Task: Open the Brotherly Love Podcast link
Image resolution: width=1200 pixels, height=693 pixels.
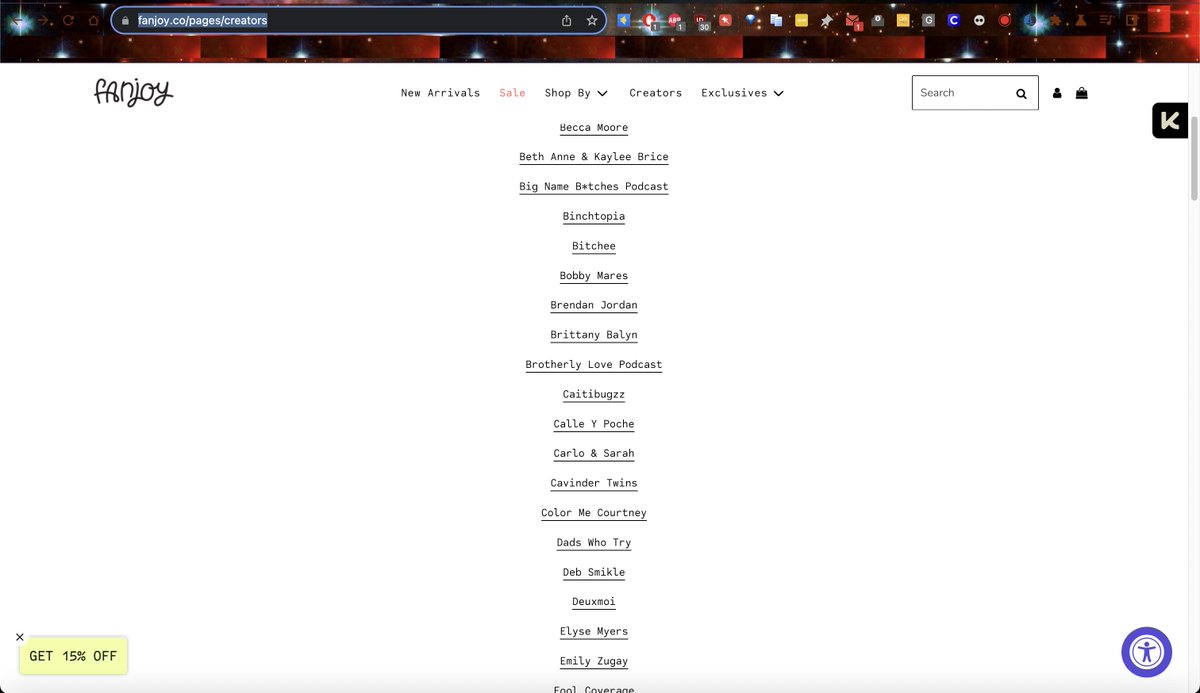Action: coord(594,365)
